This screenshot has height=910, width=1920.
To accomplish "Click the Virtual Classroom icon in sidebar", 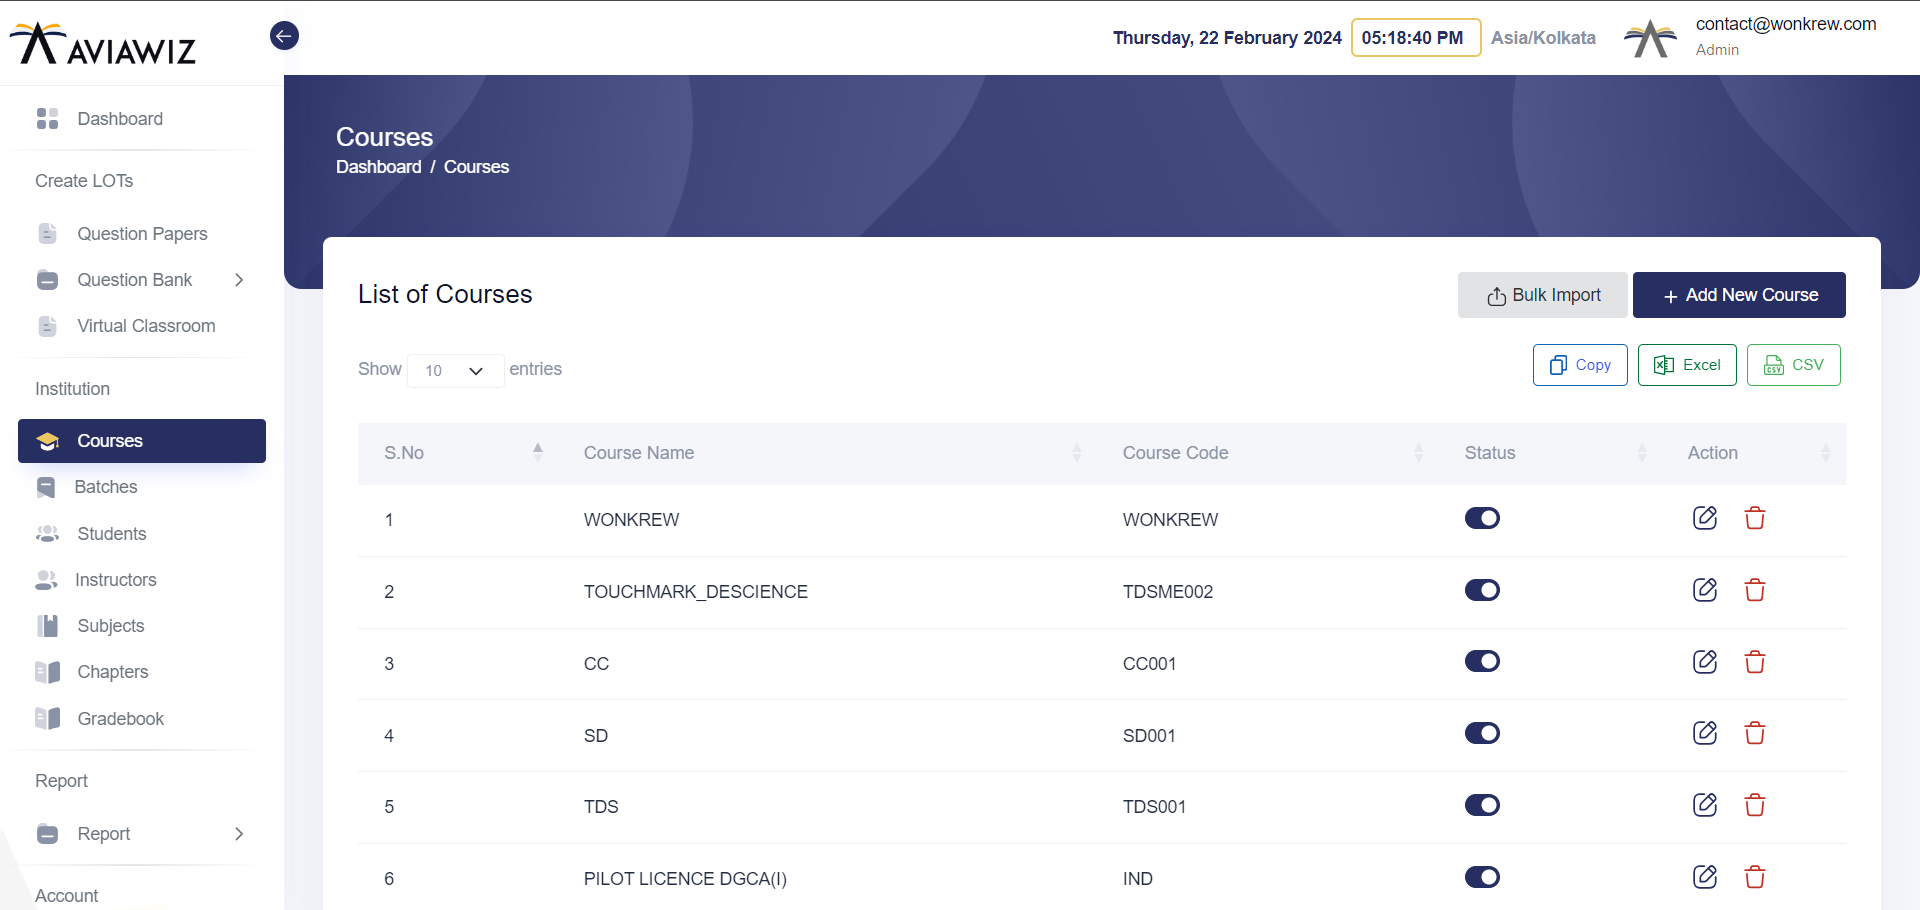I will tap(47, 326).
